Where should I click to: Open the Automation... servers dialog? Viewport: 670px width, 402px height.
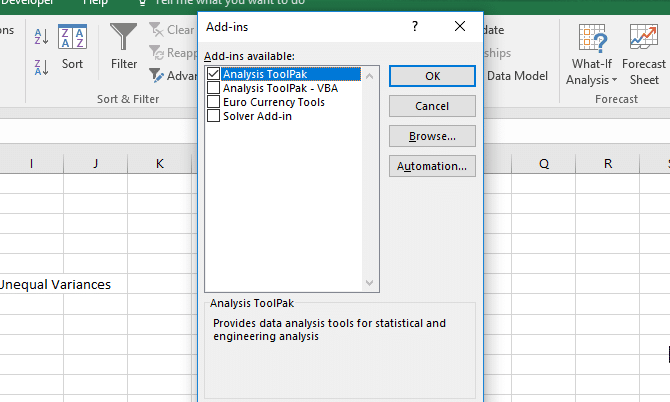point(432,166)
